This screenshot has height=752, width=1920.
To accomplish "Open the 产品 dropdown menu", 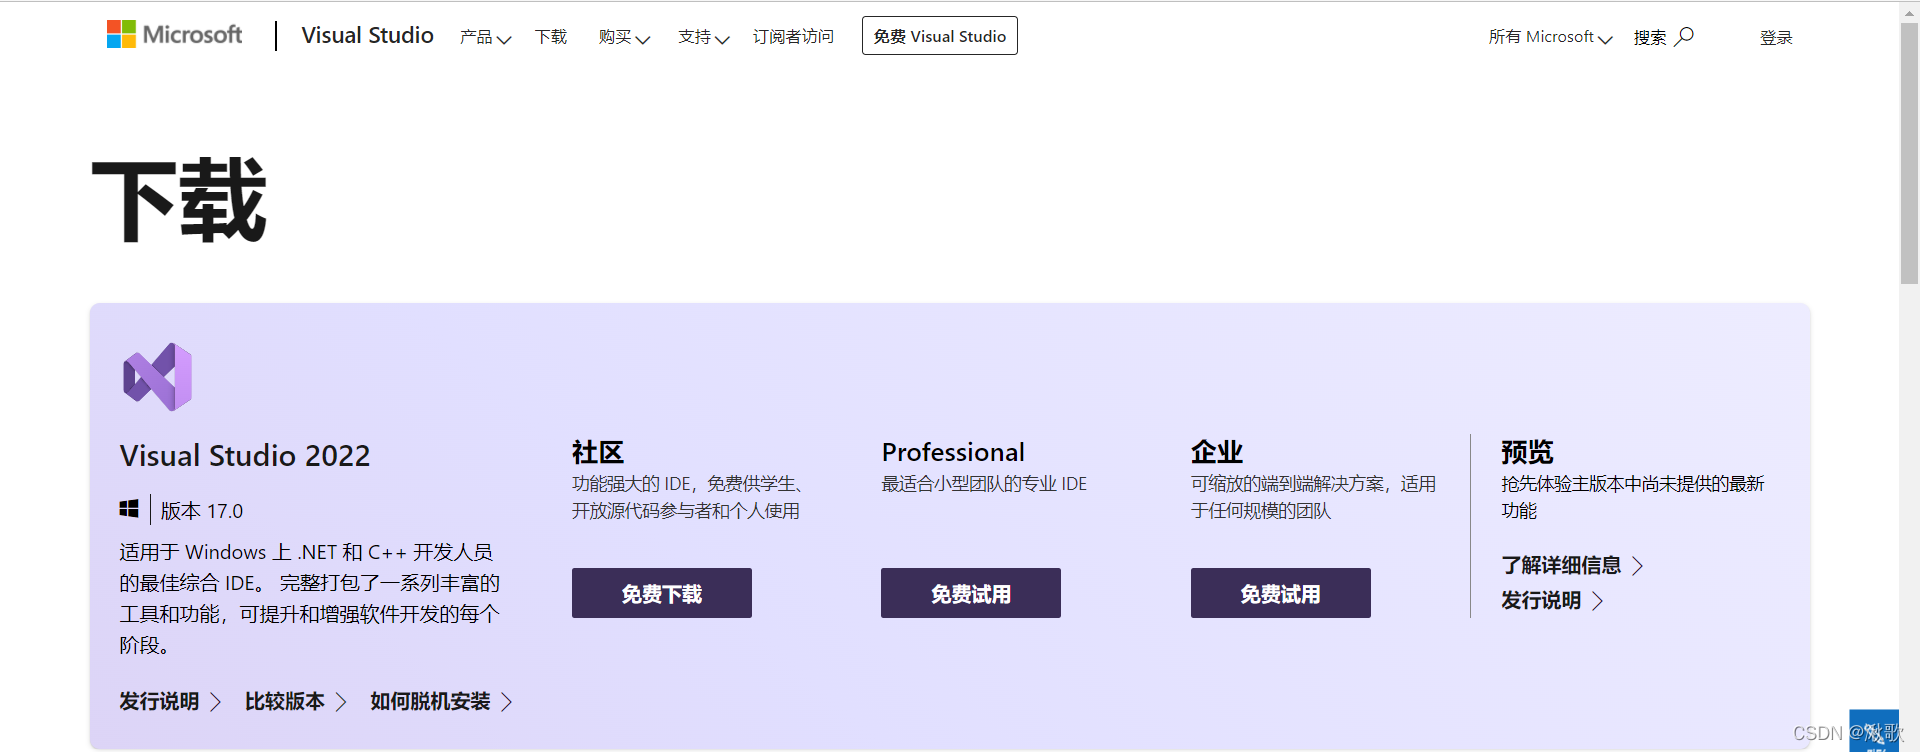I will pyautogui.click(x=485, y=37).
